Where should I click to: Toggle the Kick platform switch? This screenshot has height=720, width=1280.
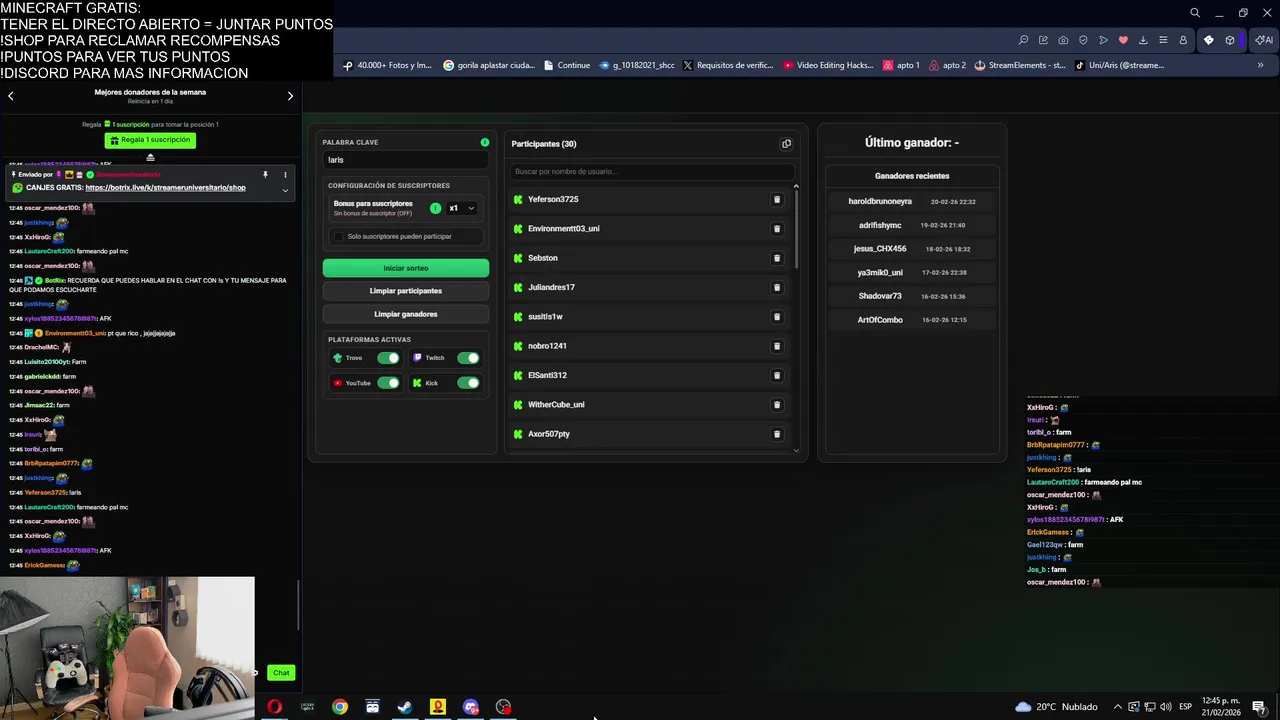468,383
